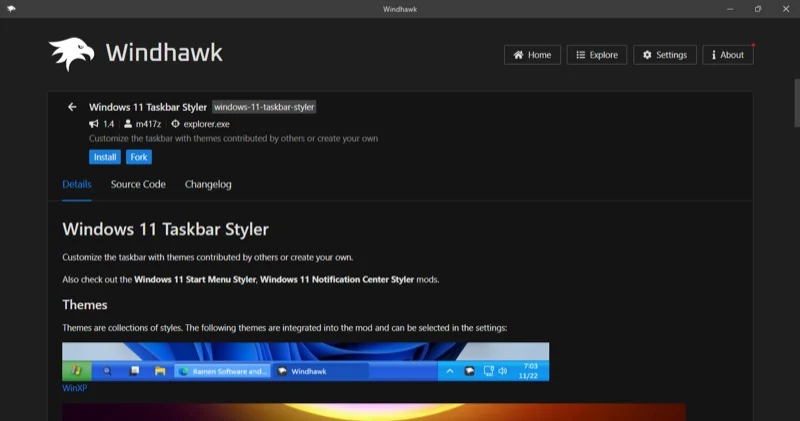Open Windows 11 Notification Center Styler link
800x421 pixels.
(x=337, y=279)
